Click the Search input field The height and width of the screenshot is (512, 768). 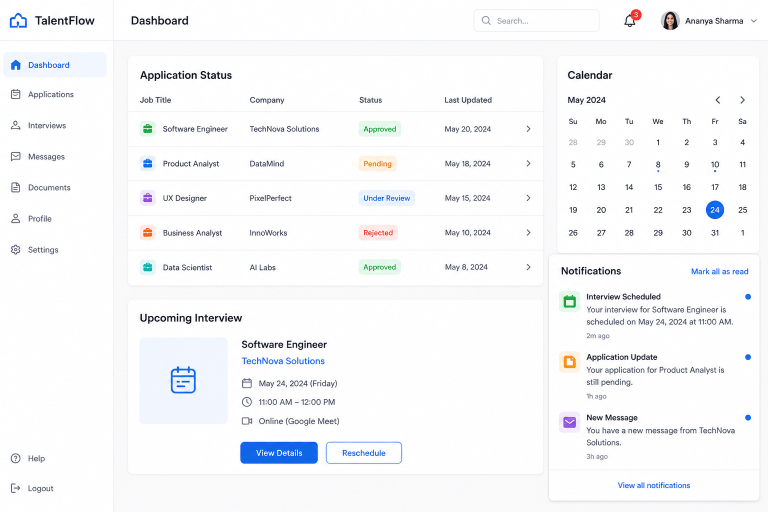point(536,21)
